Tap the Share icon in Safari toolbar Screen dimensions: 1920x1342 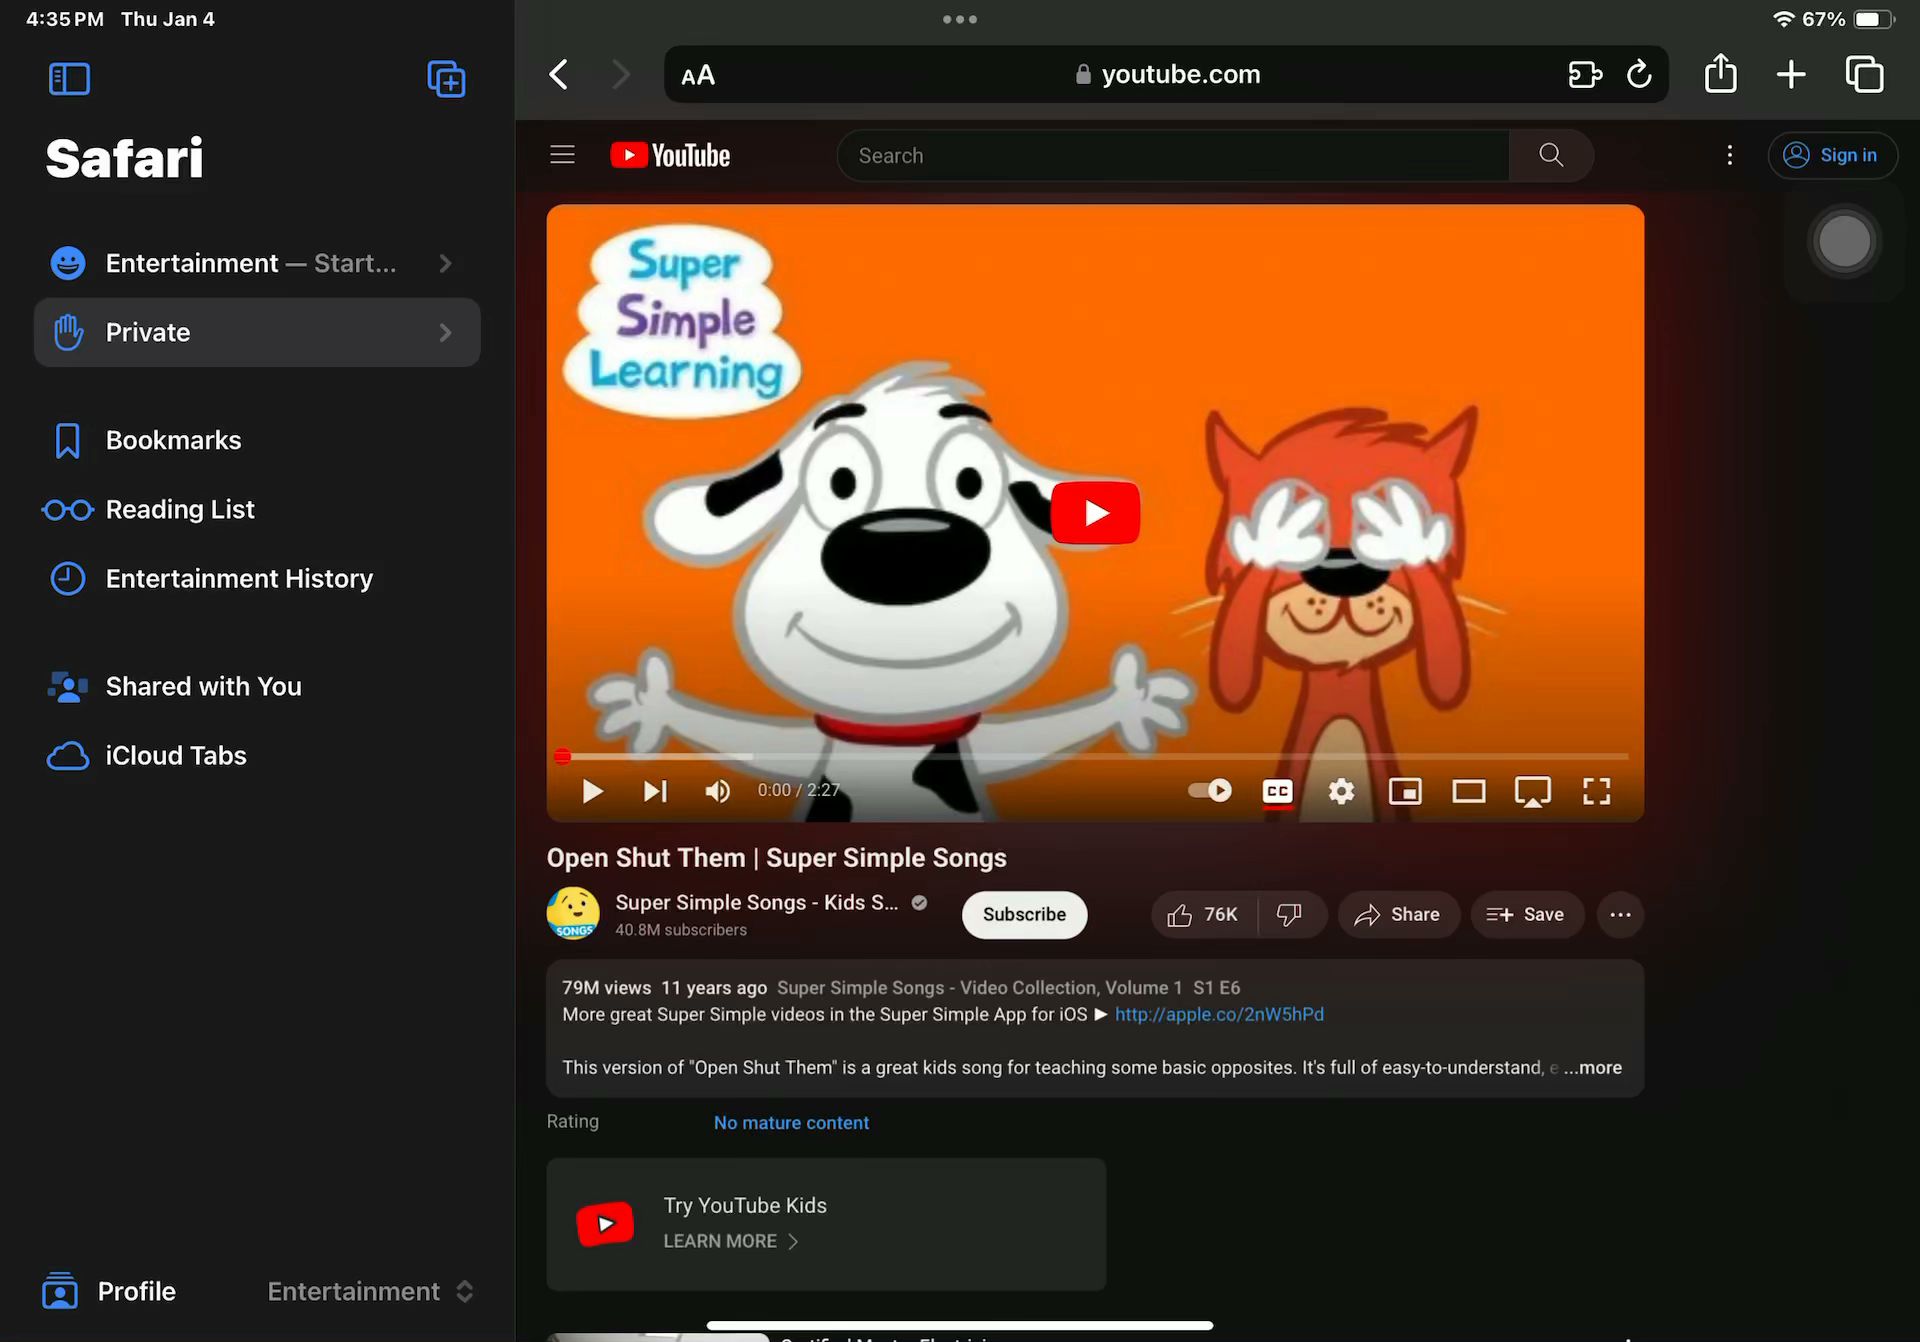point(1720,74)
